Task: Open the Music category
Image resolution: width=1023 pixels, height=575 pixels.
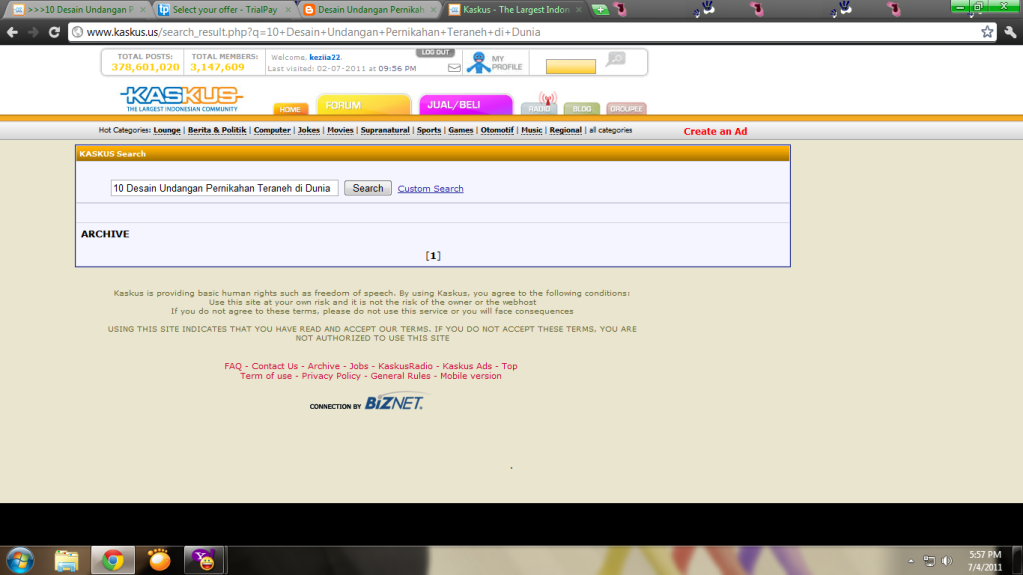Action: (532, 131)
